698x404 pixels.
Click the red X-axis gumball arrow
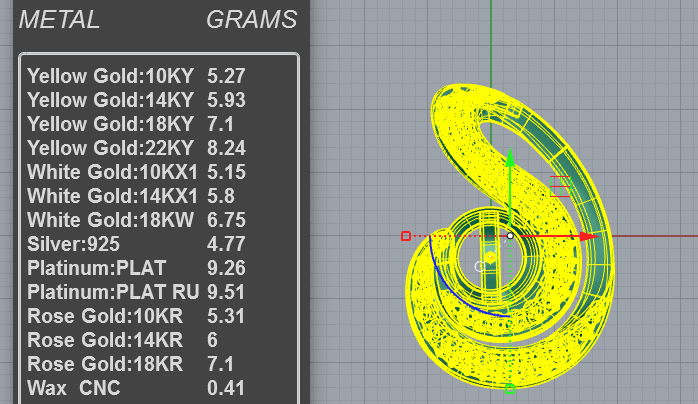coord(590,236)
